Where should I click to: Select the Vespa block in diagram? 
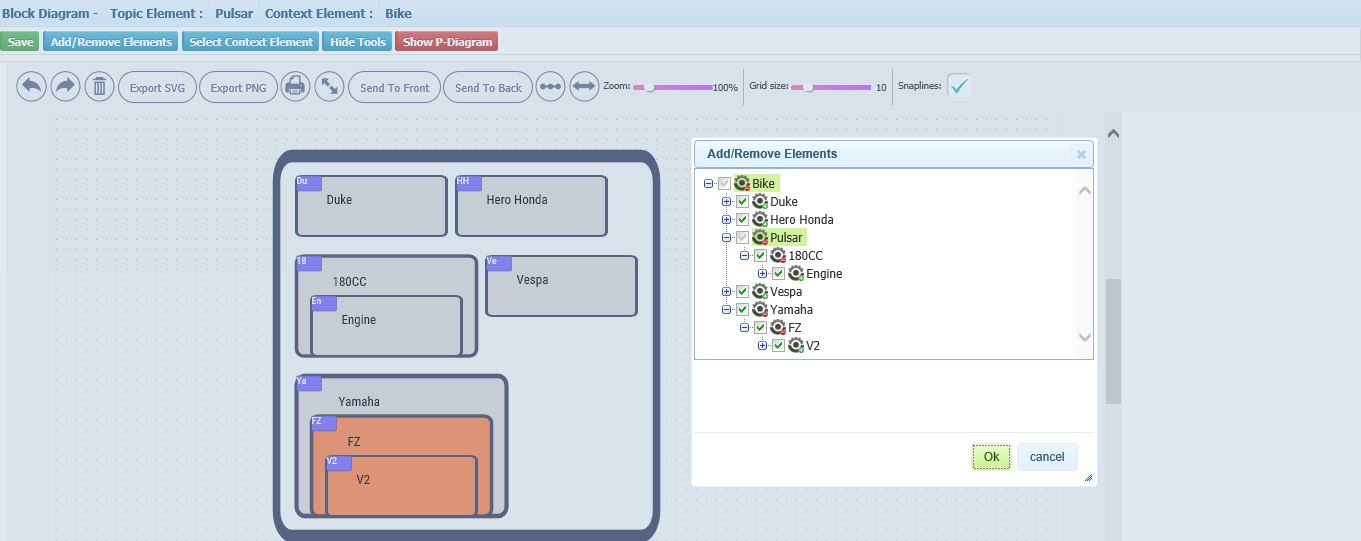(x=561, y=286)
